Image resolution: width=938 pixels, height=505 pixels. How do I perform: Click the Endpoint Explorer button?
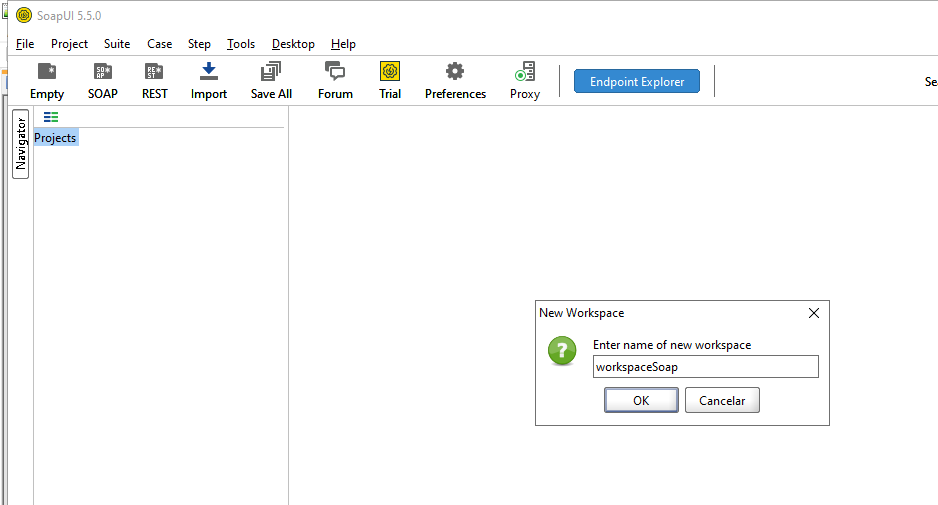pyautogui.click(x=636, y=81)
